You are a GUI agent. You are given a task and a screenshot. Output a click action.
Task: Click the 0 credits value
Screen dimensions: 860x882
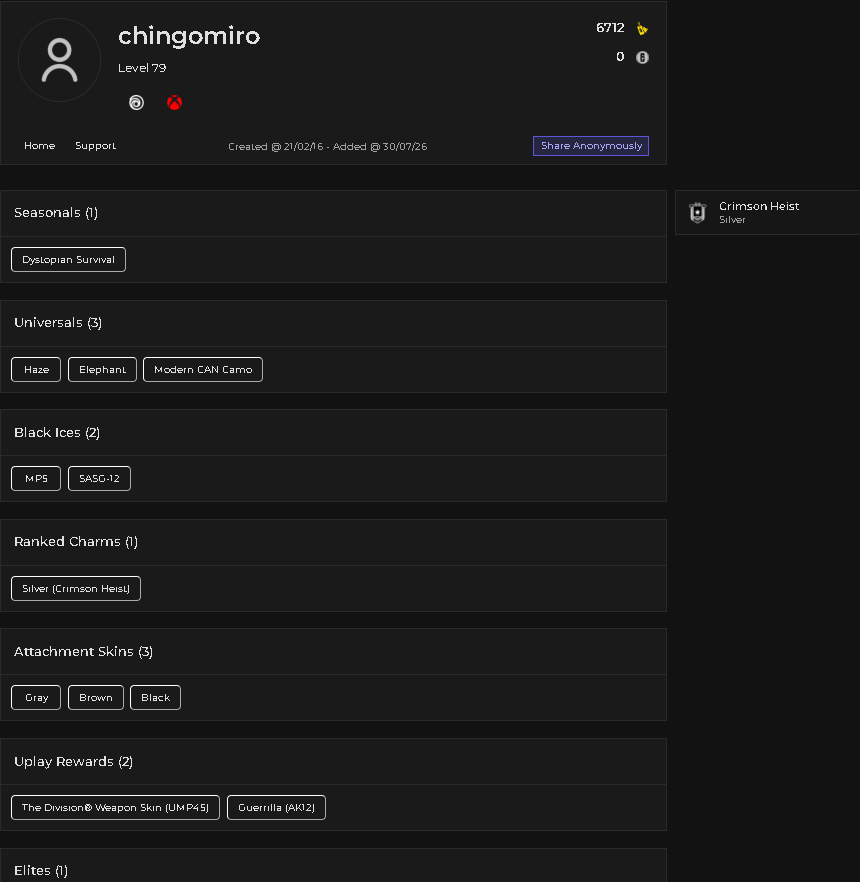click(x=620, y=57)
